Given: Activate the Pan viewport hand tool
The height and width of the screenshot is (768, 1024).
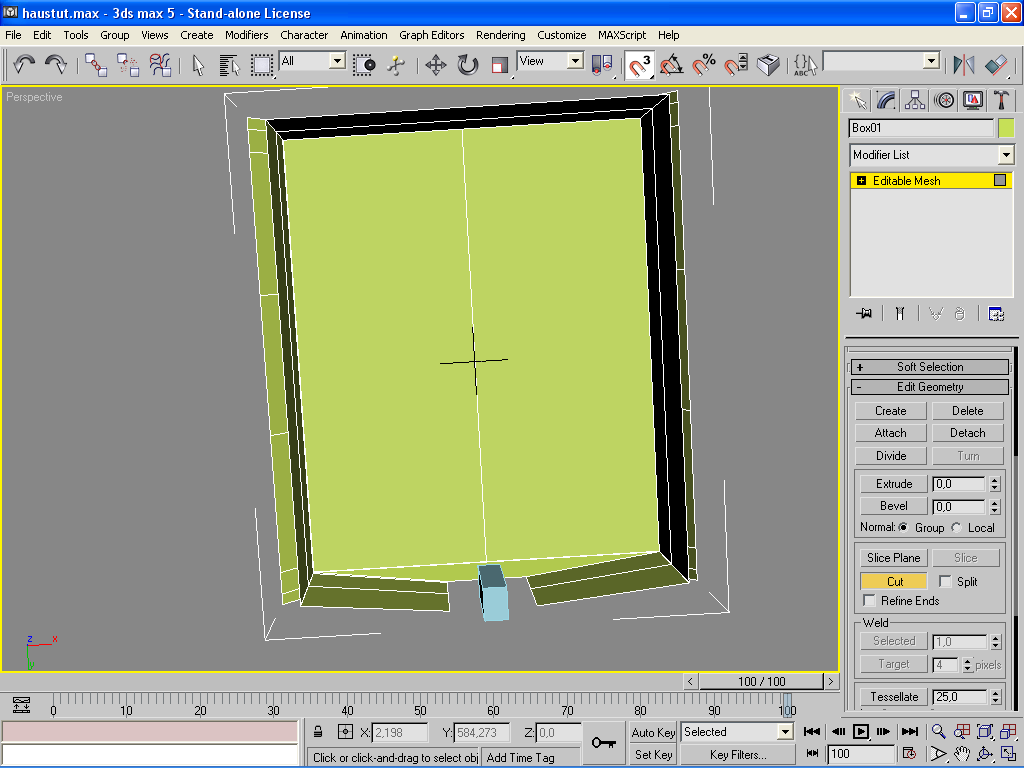Looking at the screenshot, I should [962, 753].
